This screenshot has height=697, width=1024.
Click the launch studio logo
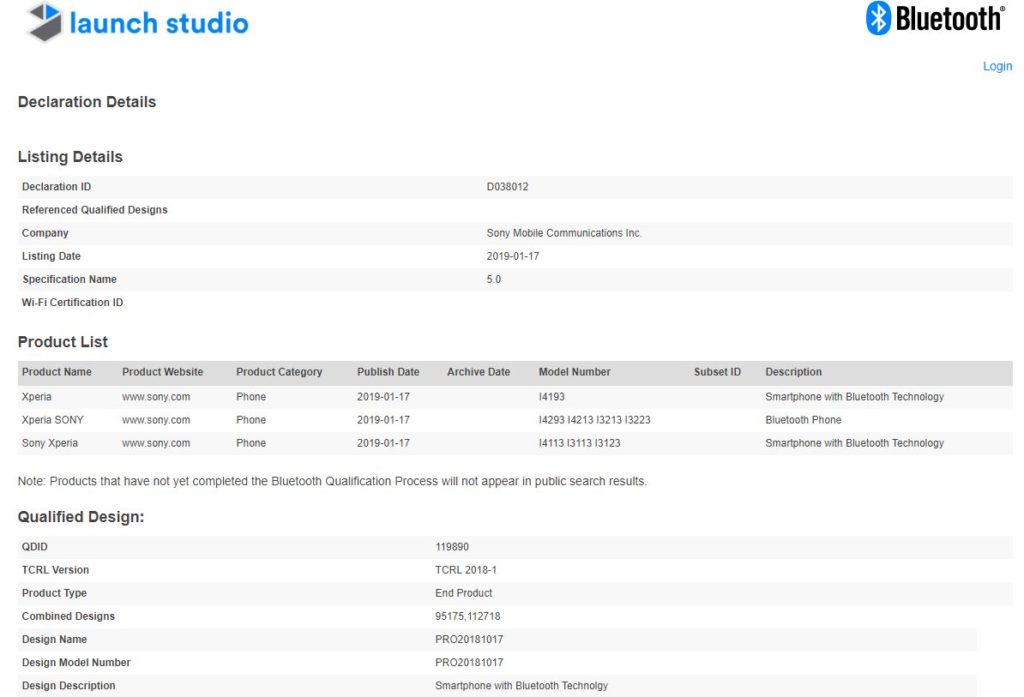click(137, 22)
